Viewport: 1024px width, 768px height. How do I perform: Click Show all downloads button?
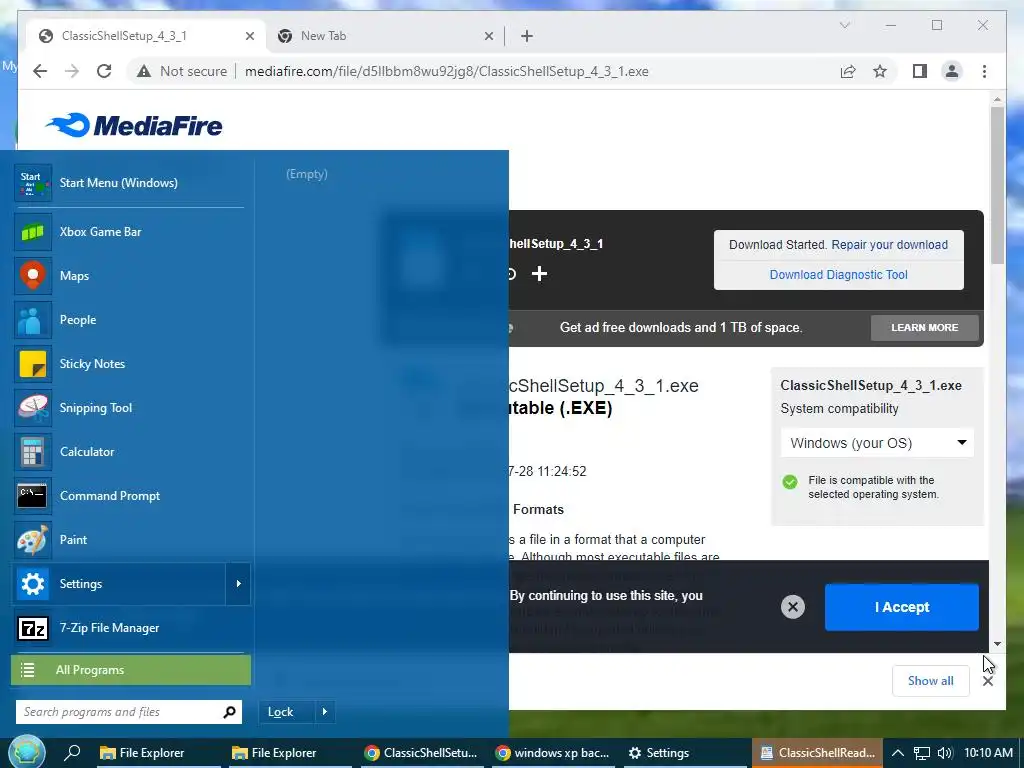pos(931,681)
